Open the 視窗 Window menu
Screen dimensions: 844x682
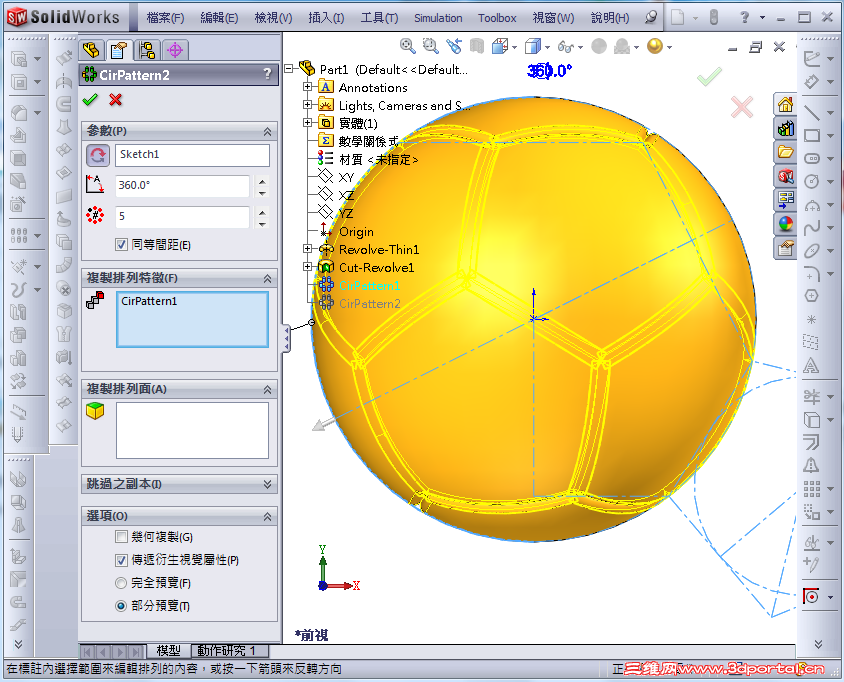553,18
